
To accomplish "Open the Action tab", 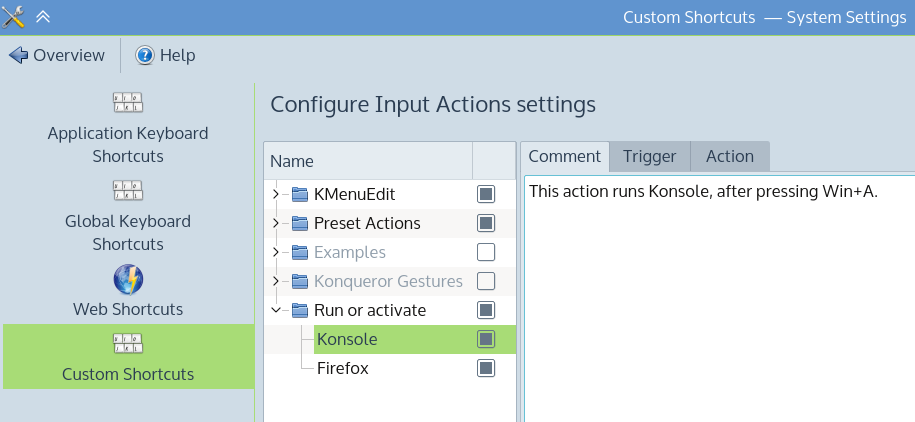I will tap(729, 156).
